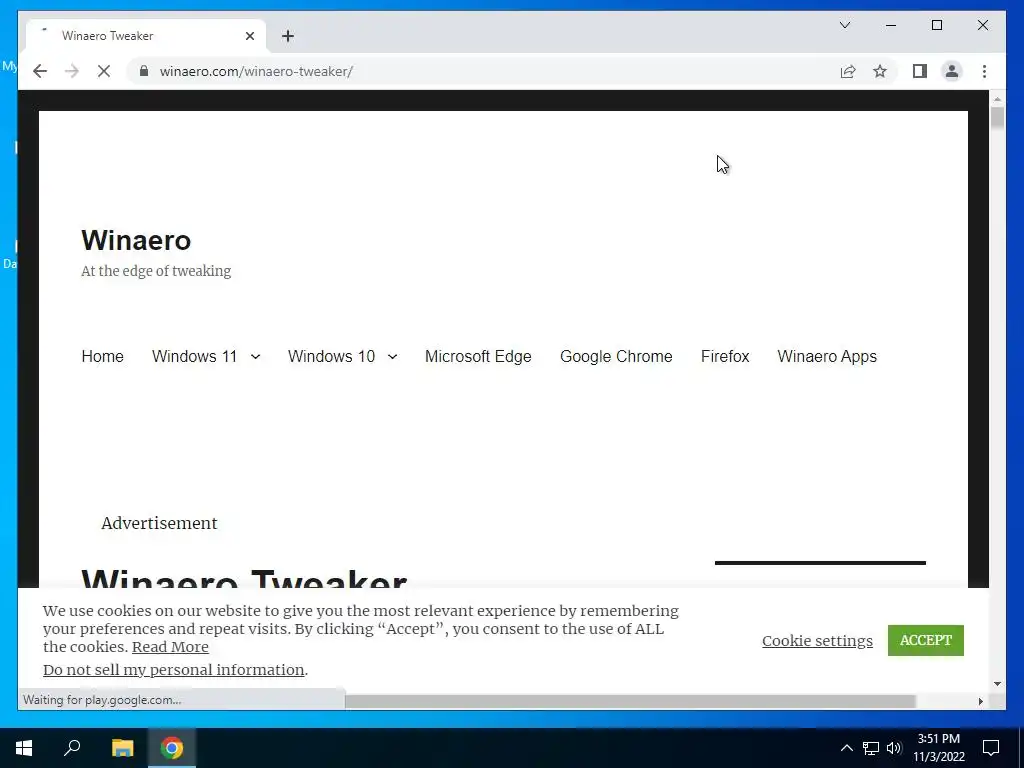Image resolution: width=1024 pixels, height=768 pixels.
Task: Launch File Explorer from taskbar
Action: tap(122, 748)
